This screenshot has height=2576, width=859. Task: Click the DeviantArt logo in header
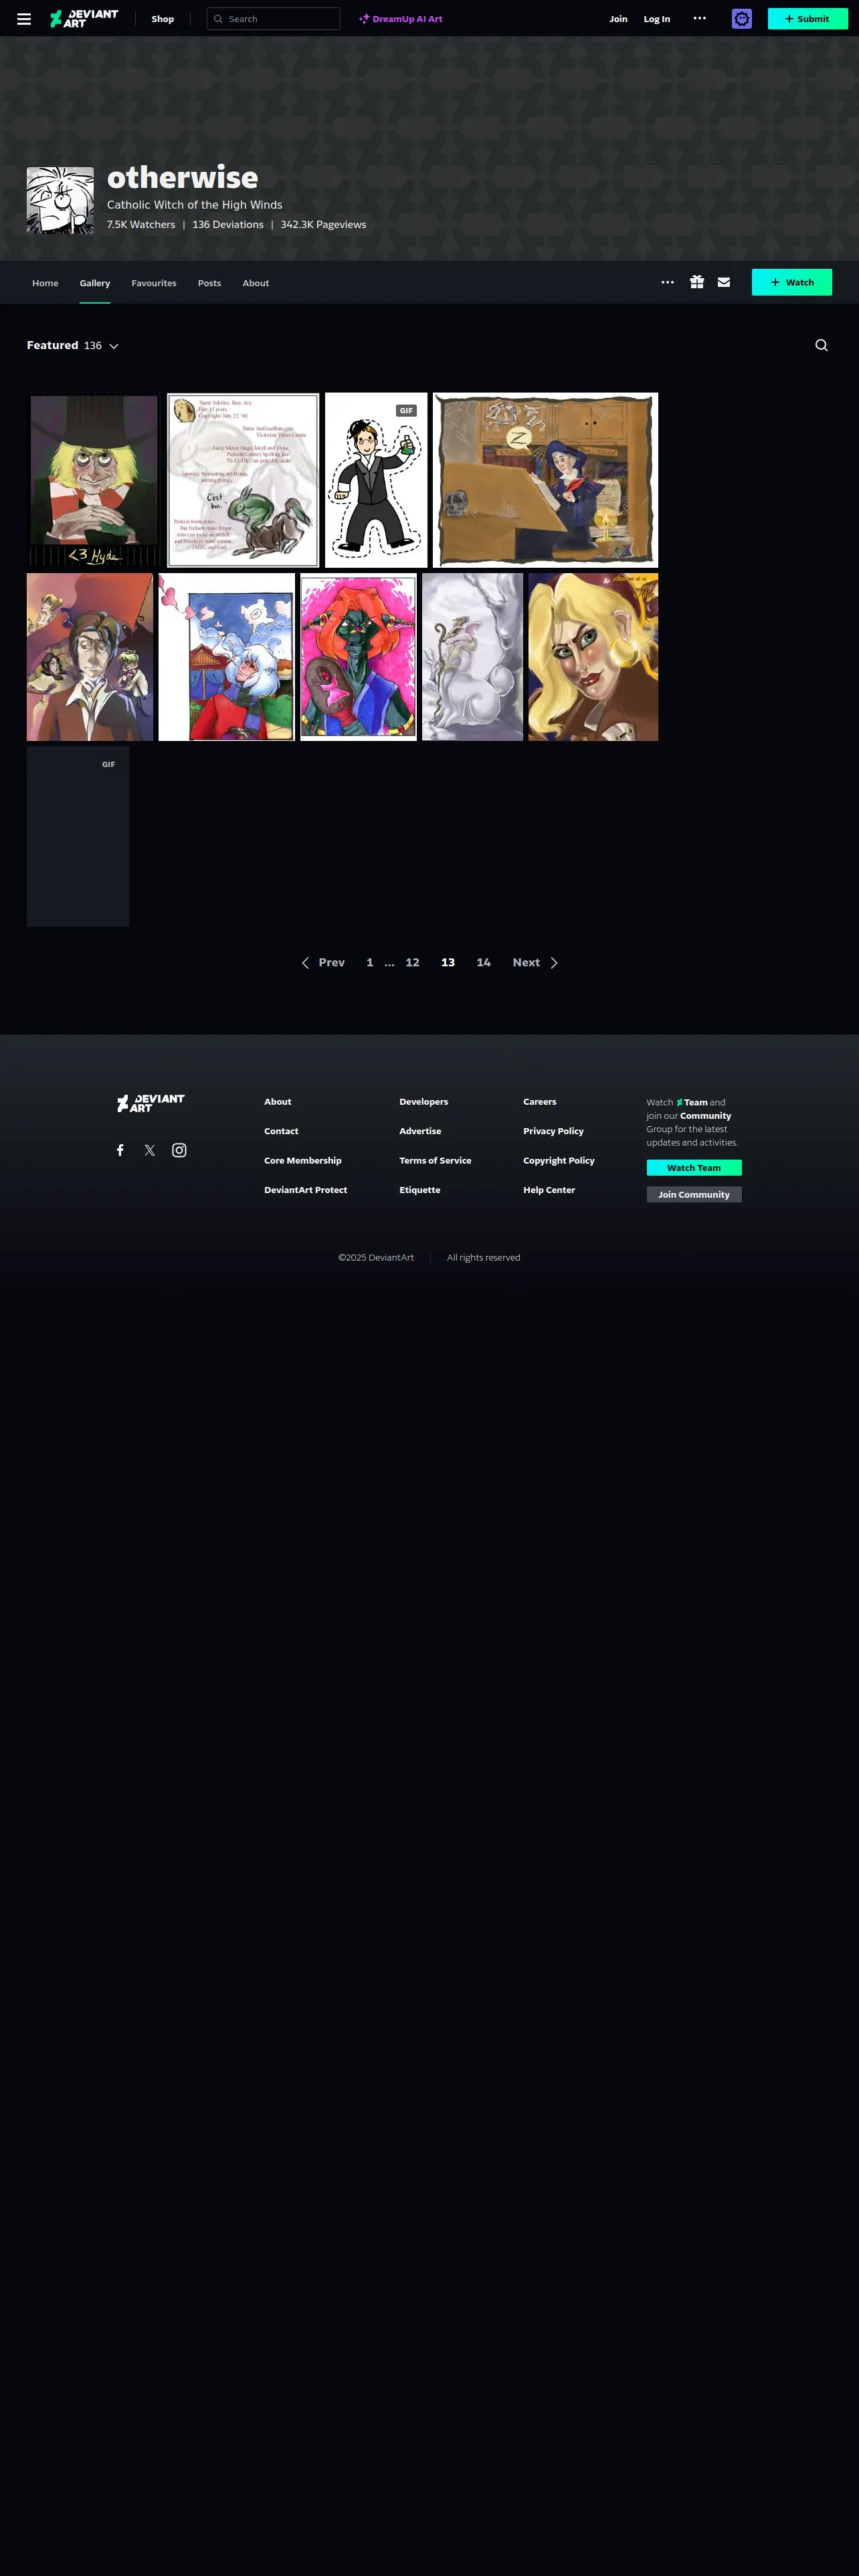pos(84,19)
